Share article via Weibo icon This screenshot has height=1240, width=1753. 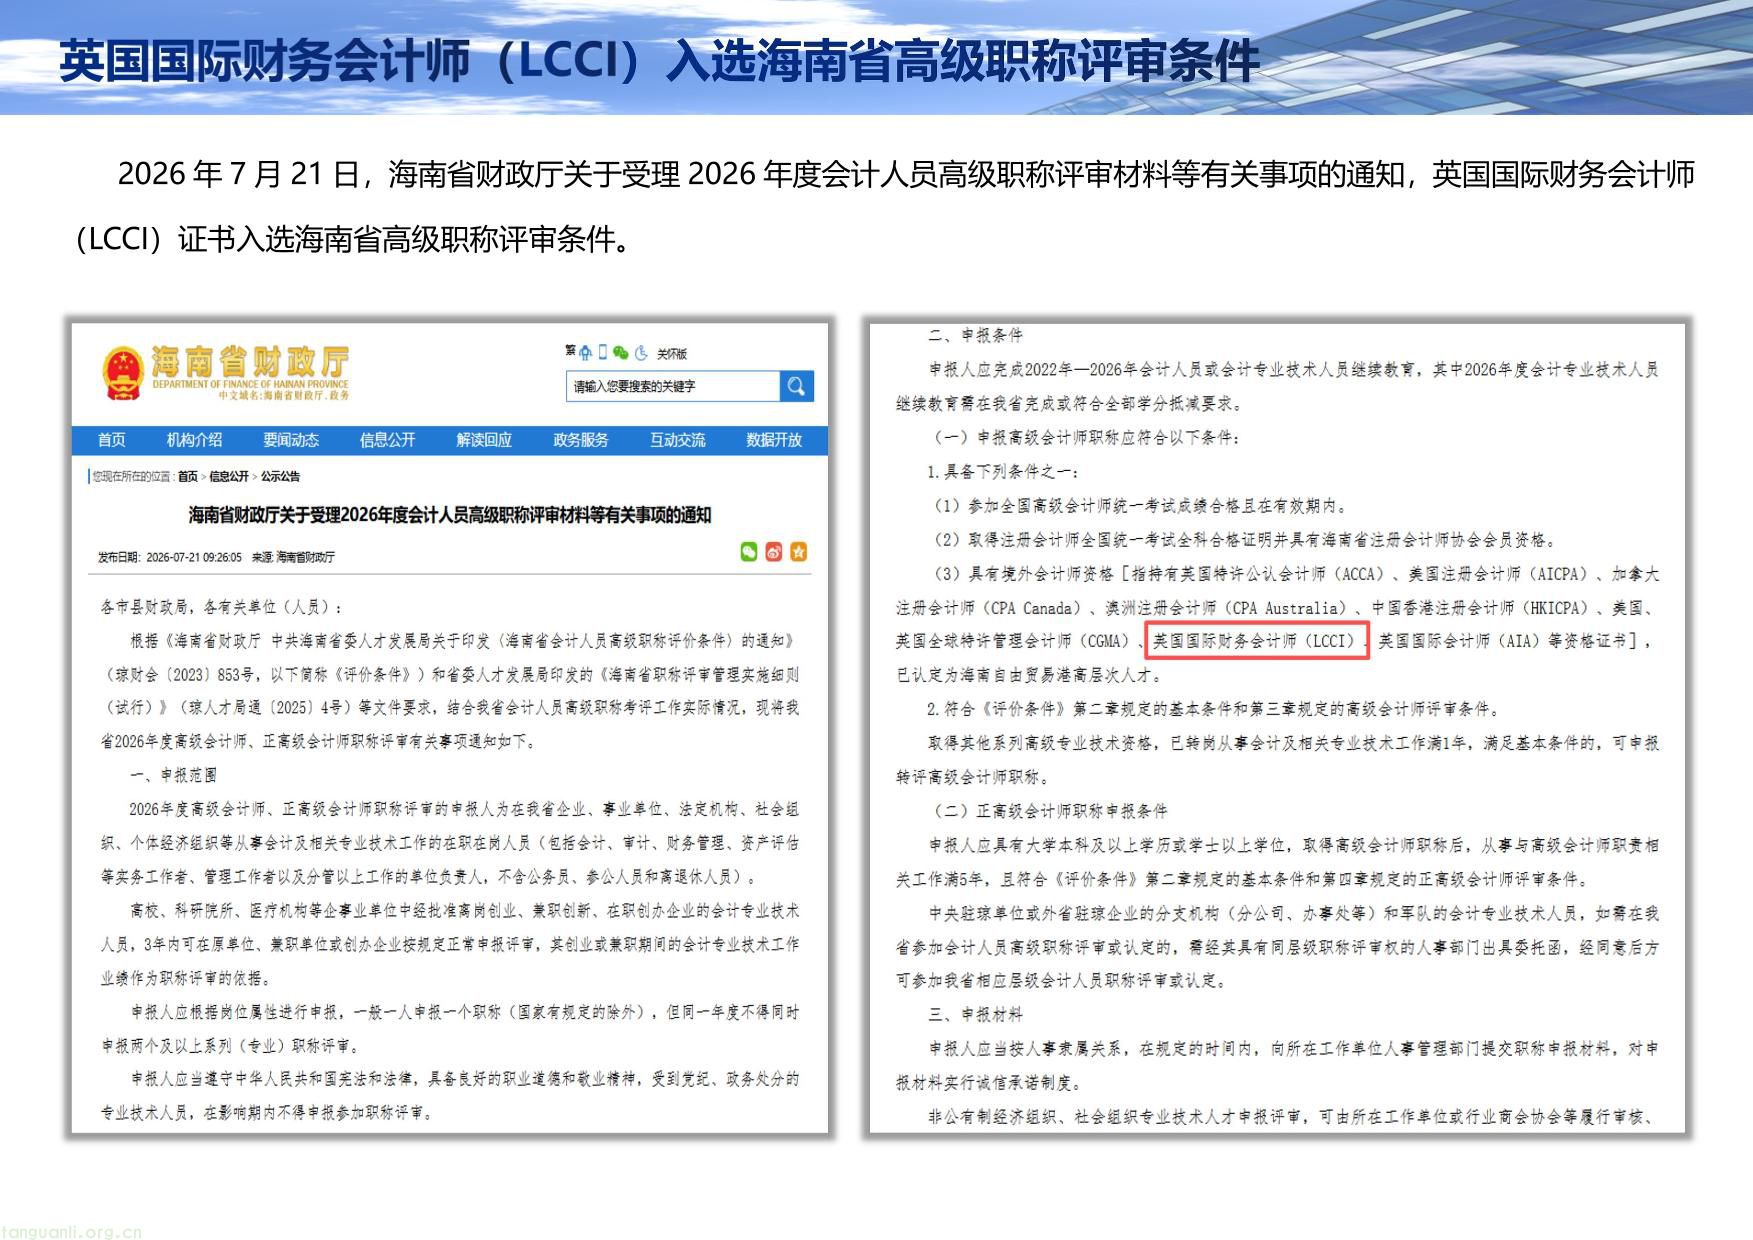(773, 552)
